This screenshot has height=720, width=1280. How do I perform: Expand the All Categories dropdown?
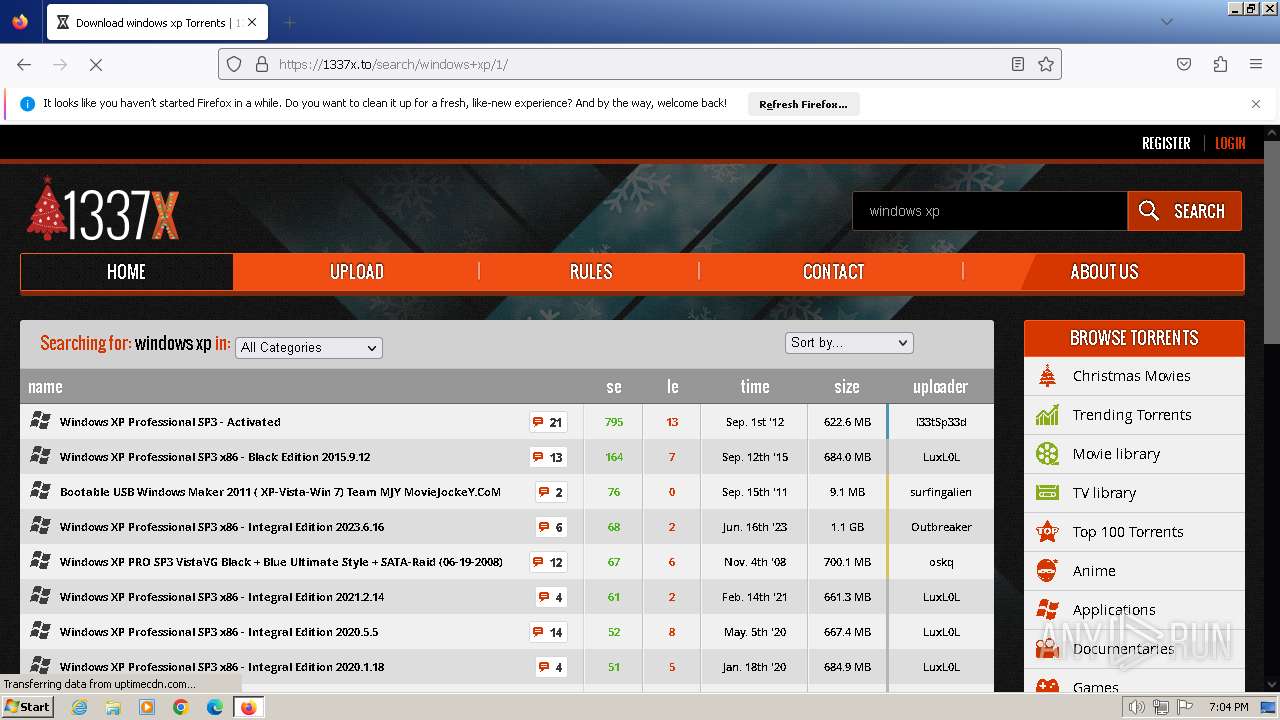pyautogui.click(x=309, y=348)
